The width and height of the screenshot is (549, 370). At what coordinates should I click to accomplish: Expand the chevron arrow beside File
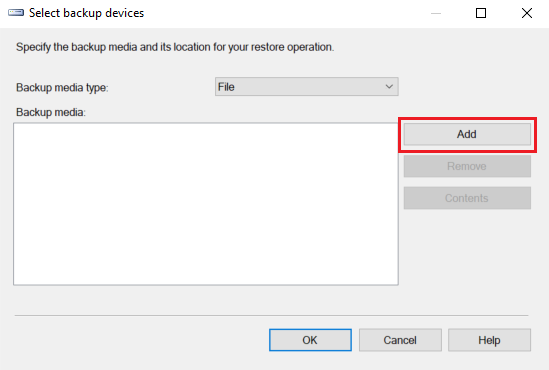(x=389, y=87)
